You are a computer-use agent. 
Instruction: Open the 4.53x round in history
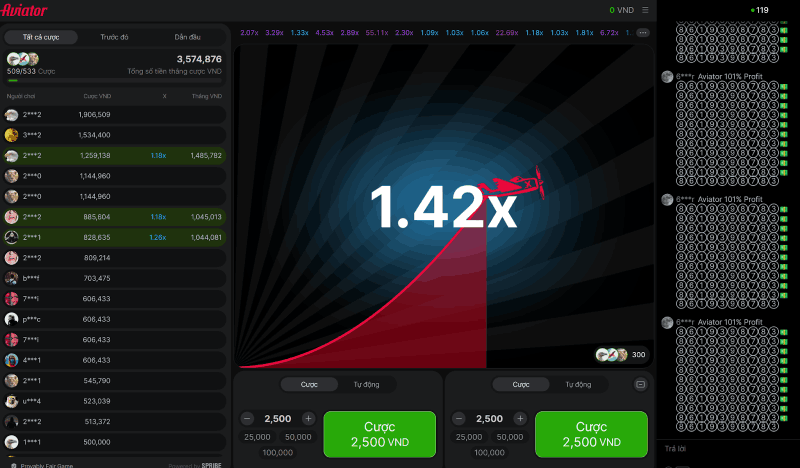click(324, 33)
